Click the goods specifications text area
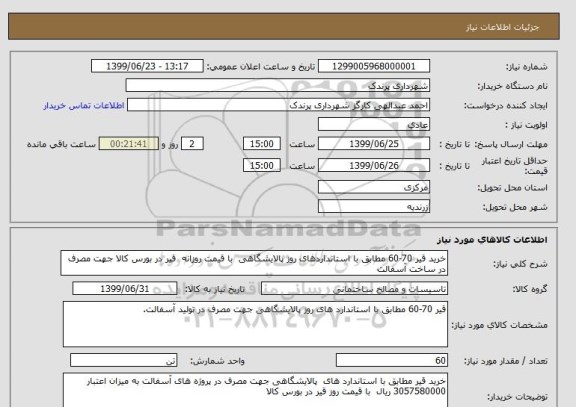This screenshot has width=576, height=407. tap(255, 324)
